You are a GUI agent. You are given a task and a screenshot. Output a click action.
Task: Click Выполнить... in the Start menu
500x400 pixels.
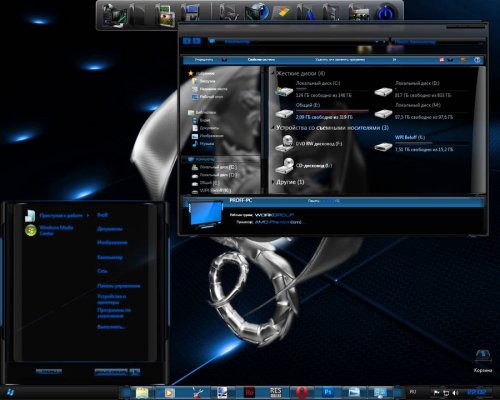coord(111,327)
